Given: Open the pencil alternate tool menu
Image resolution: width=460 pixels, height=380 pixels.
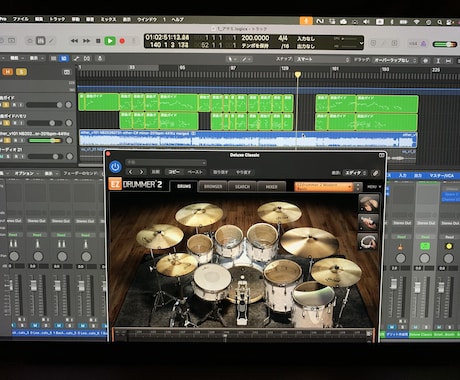Looking at the screenshot, I should pyautogui.click(x=246, y=59).
